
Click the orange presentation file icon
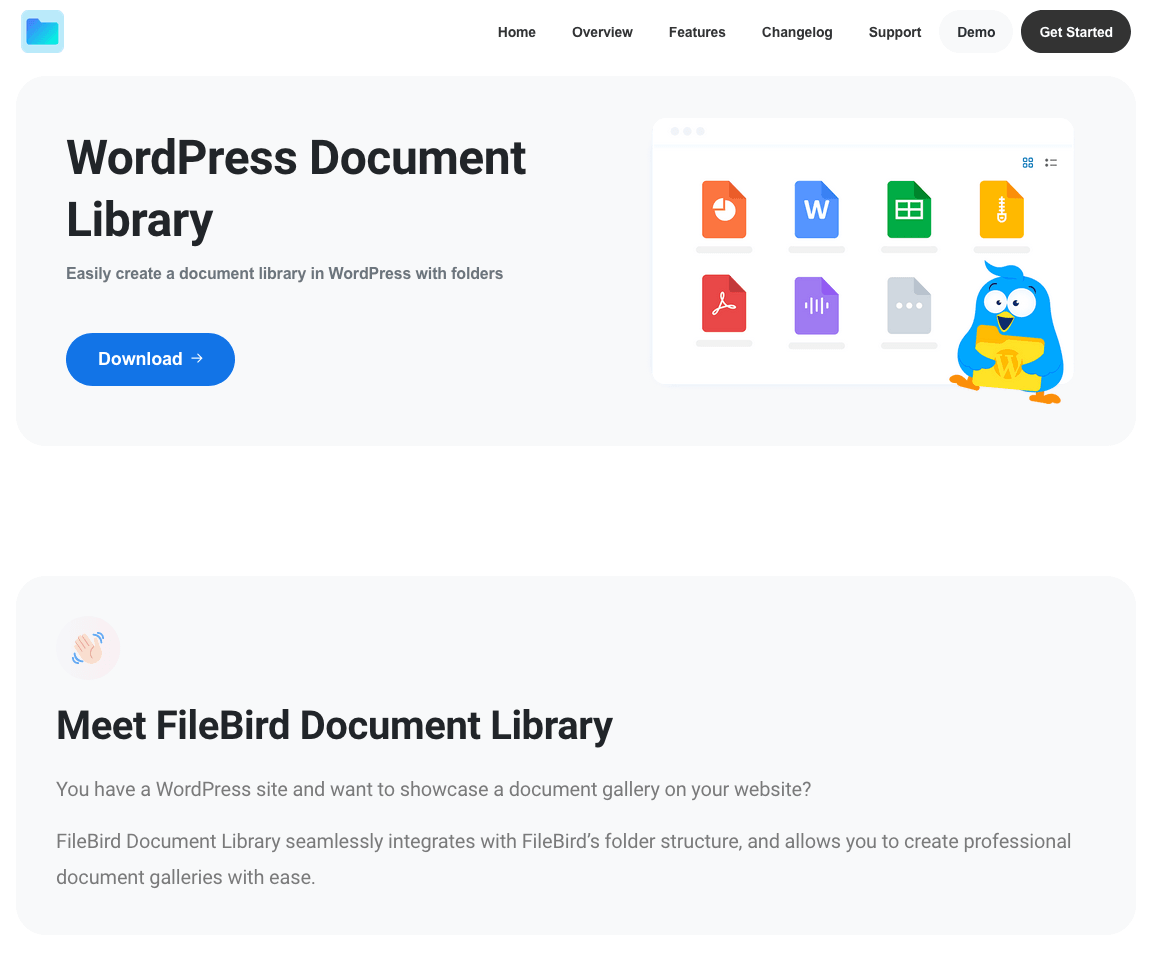pyautogui.click(x=724, y=209)
